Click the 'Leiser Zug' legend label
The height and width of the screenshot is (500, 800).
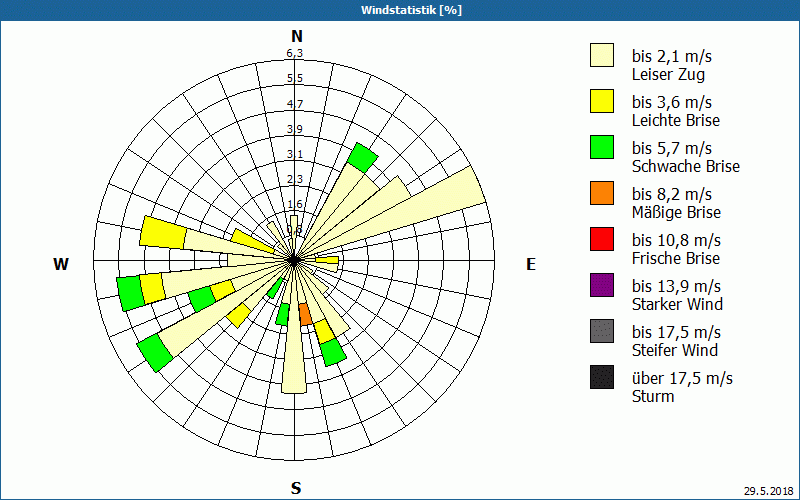point(668,74)
